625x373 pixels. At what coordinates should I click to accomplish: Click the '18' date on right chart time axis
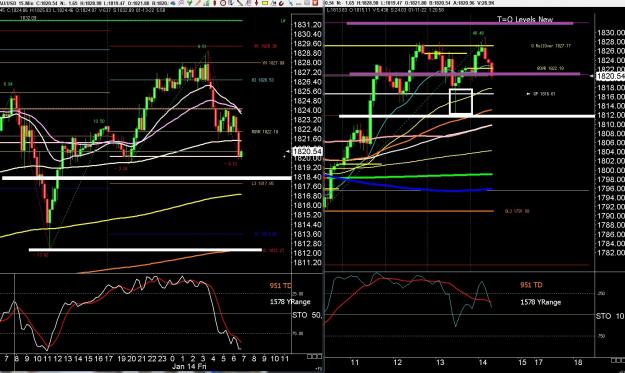[x=578, y=362]
